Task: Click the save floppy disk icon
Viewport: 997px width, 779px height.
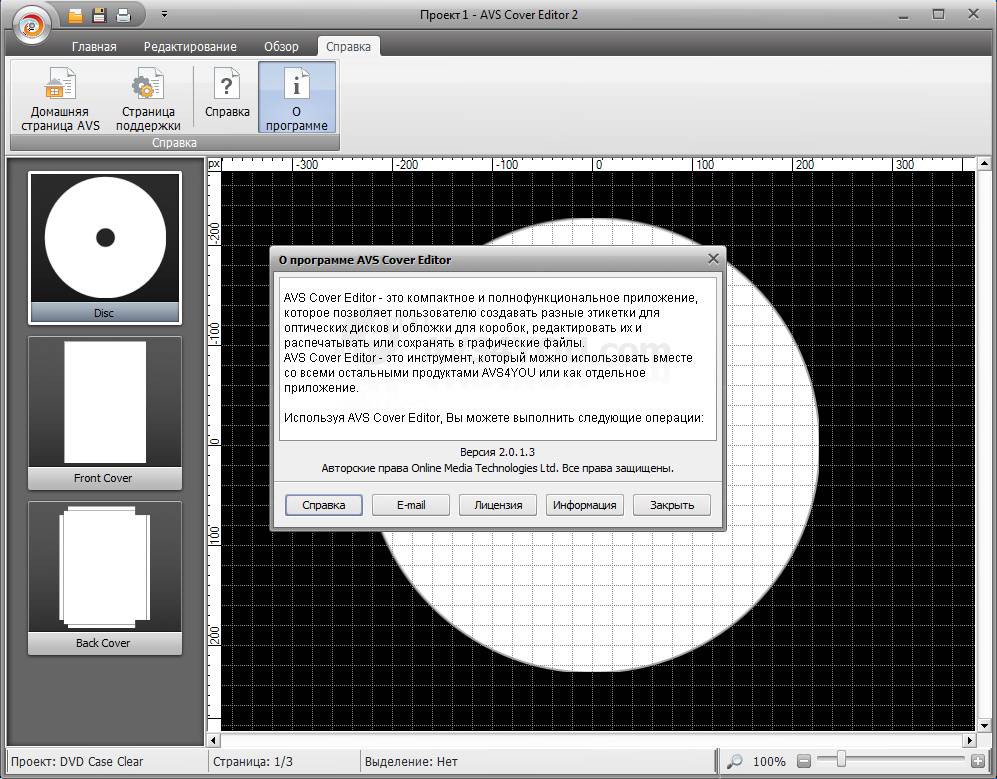Action: pos(99,15)
